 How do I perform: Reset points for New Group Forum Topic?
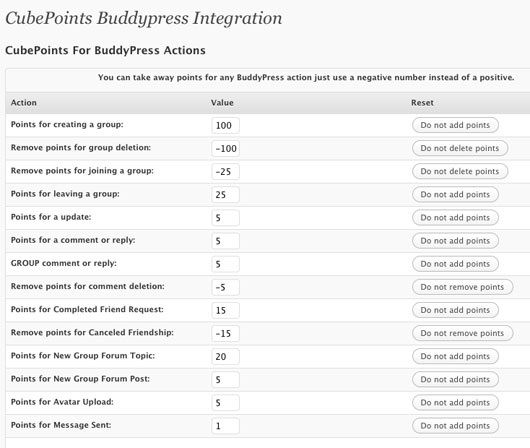pyautogui.click(x=455, y=356)
